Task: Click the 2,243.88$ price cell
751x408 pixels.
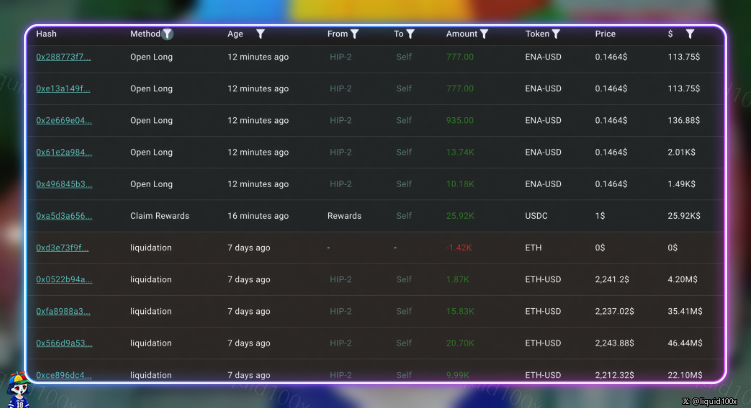Action: (x=614, y=343)
